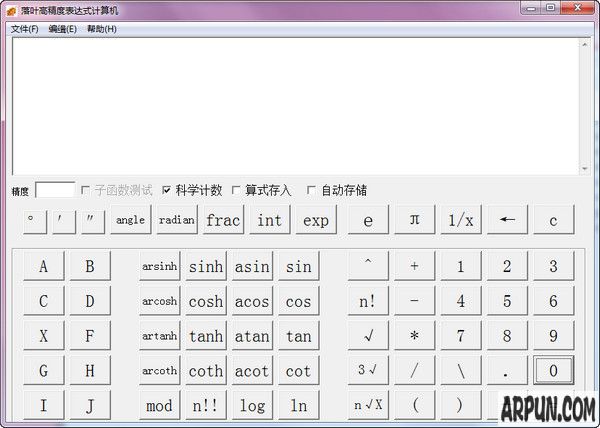This screenshot has height=428, width=600.
Task: Open the 帮助(H) menu
Action: pos(101,29)
